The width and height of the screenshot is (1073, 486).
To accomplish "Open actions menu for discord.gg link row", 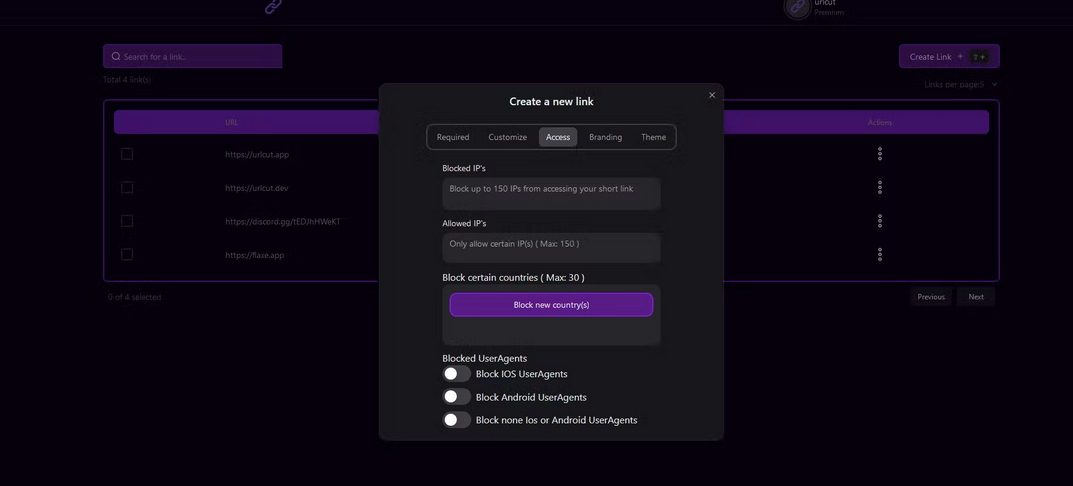I will (879, 221).
